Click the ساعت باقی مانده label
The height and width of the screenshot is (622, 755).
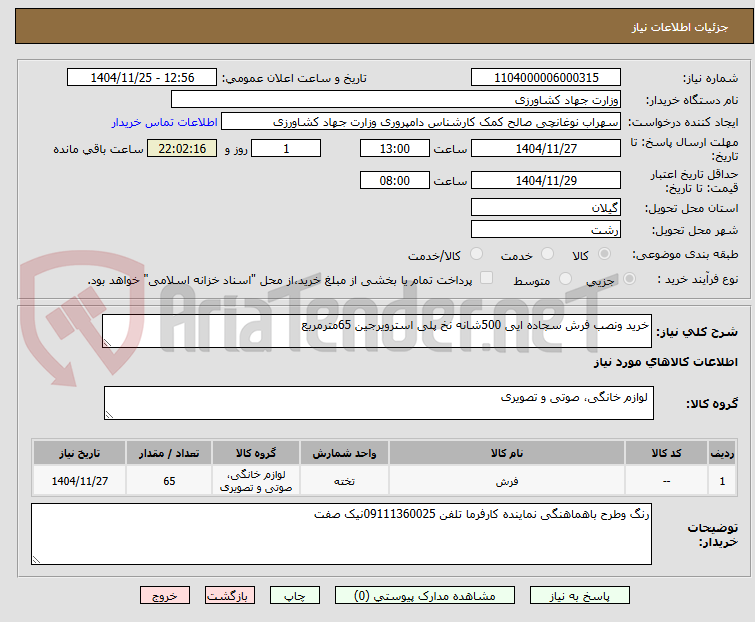pyautogui.click(x=98, y=149)
